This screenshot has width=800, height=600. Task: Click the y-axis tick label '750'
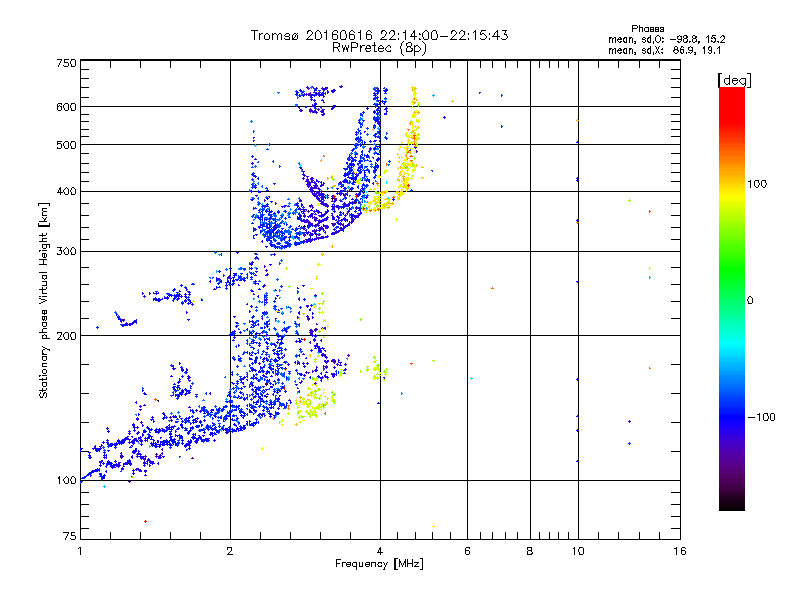coord(66,63)
